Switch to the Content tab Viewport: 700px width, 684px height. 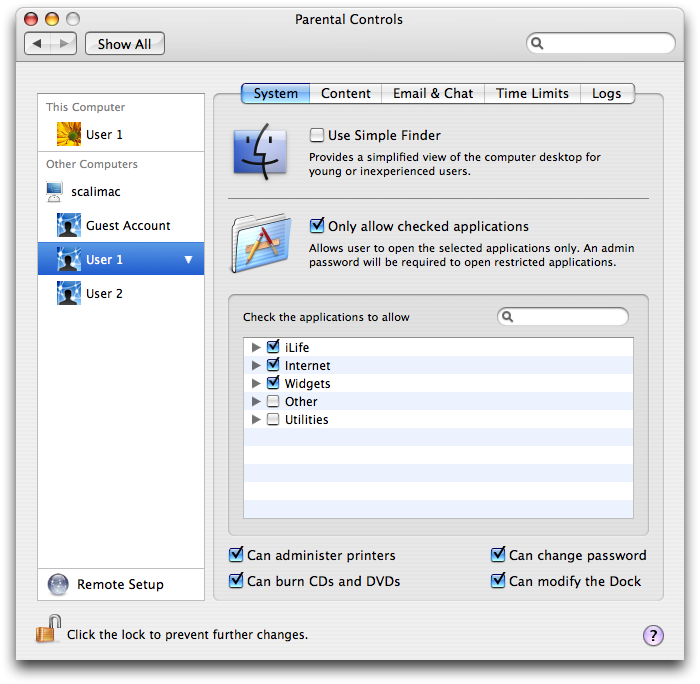tap(346, 93)
